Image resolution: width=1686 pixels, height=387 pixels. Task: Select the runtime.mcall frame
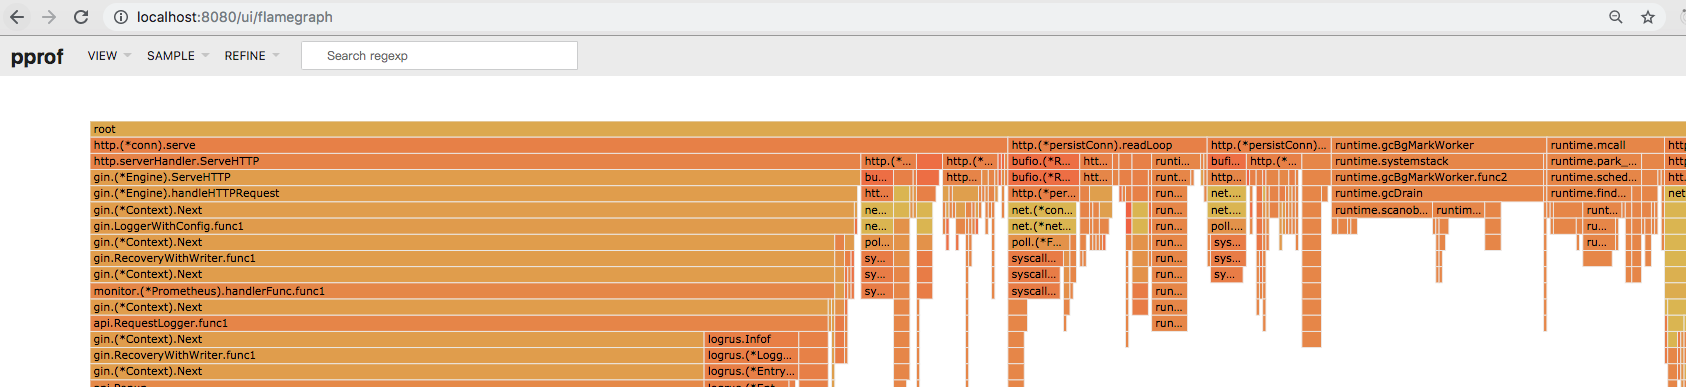[1605, 145]
